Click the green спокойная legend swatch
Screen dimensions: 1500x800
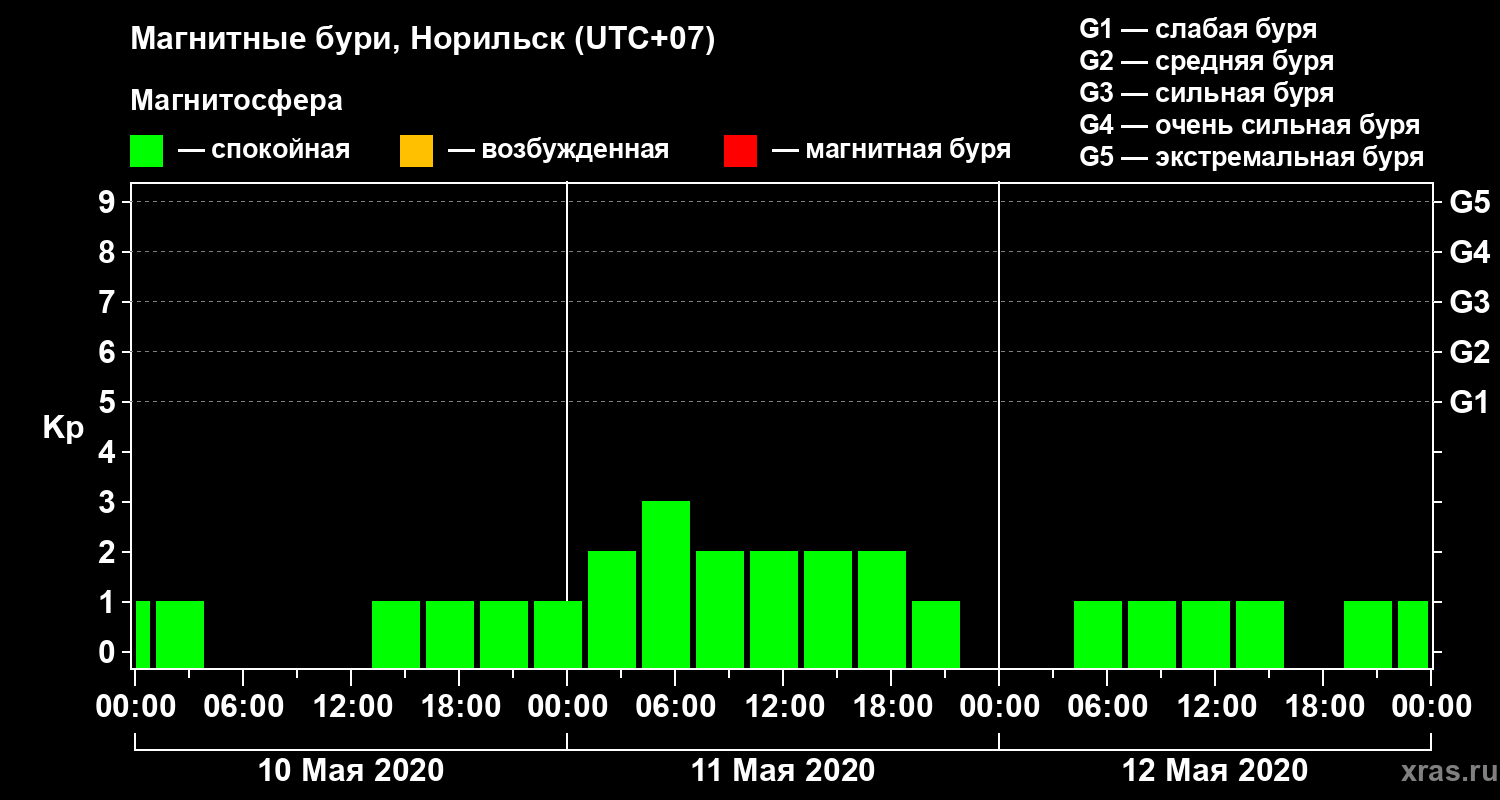(147, 151)
